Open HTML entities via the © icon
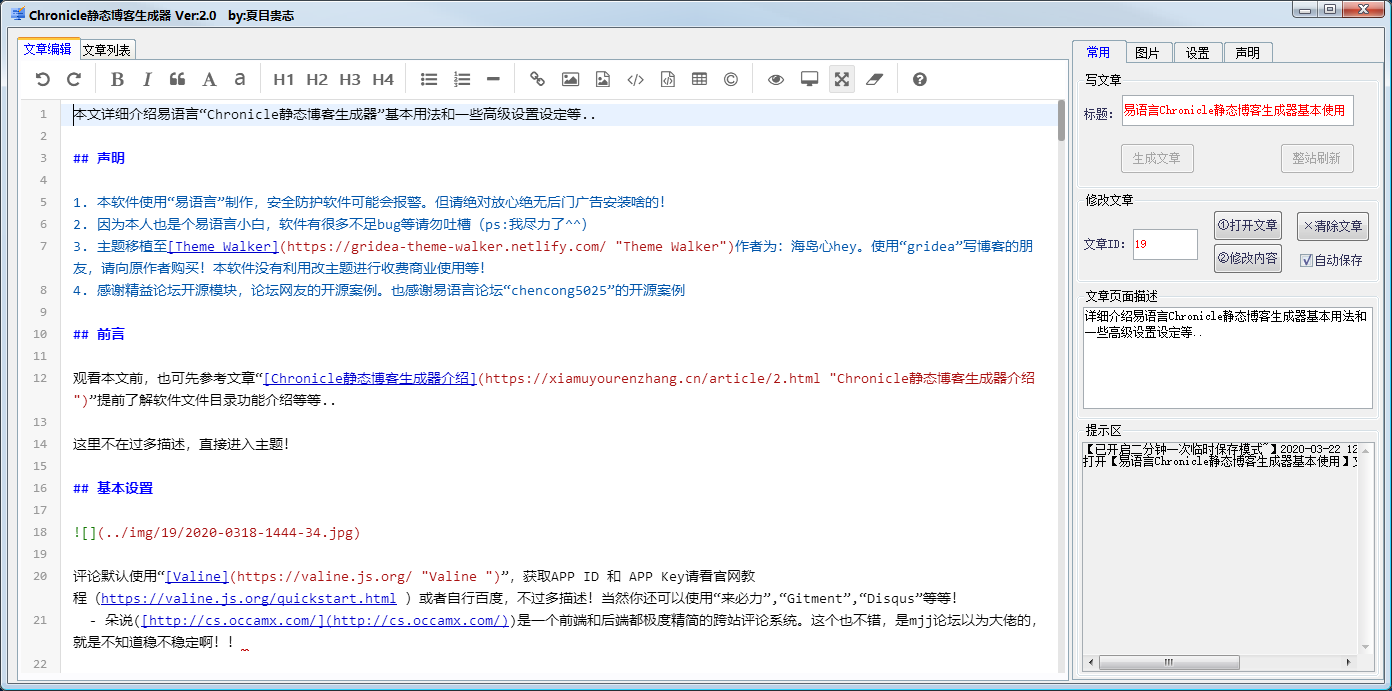 pyautogui.click(x=731, y=80)
